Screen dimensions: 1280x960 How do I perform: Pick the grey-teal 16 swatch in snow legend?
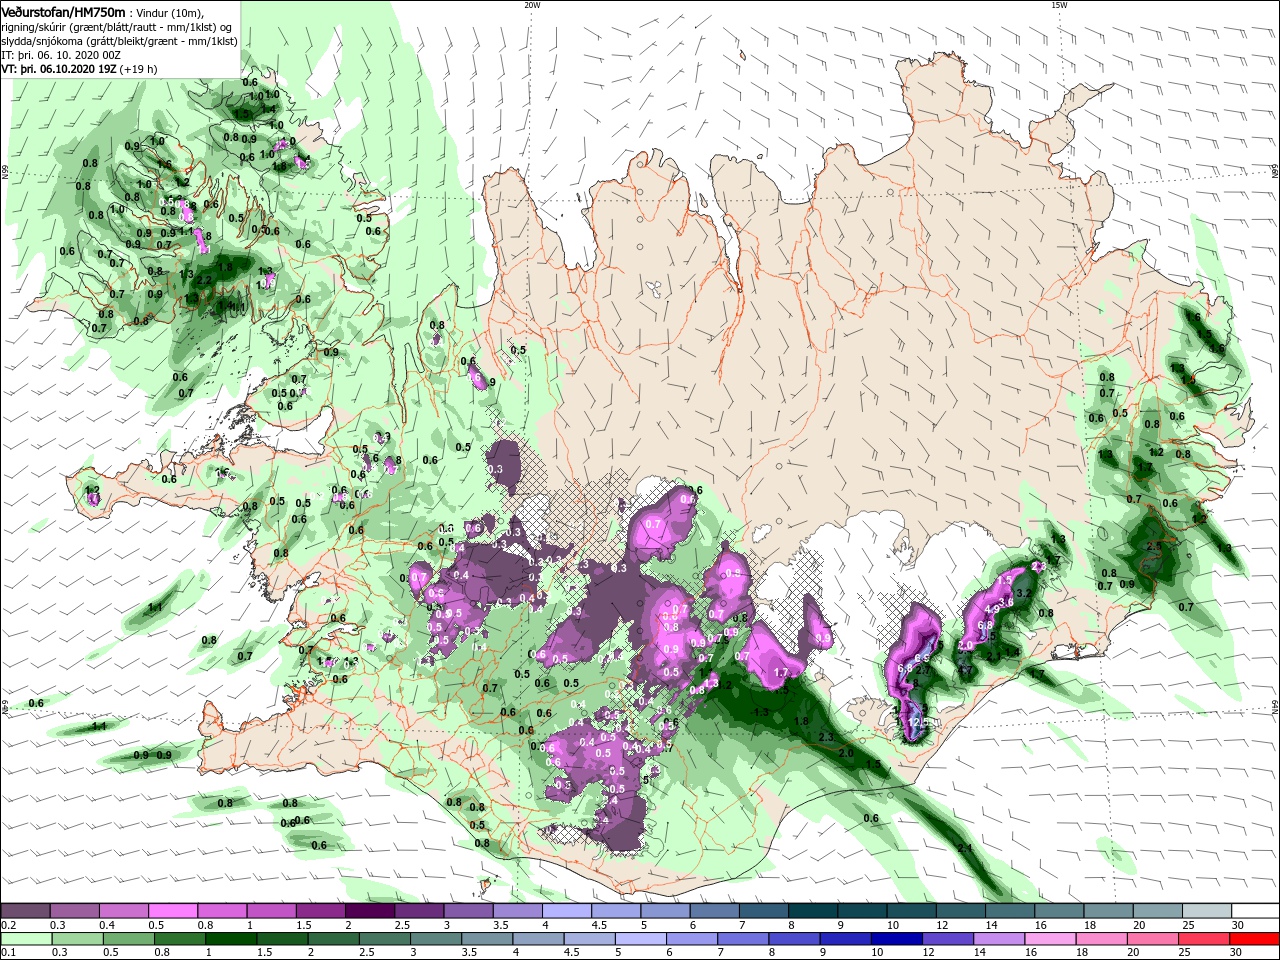click(1060, 911)
